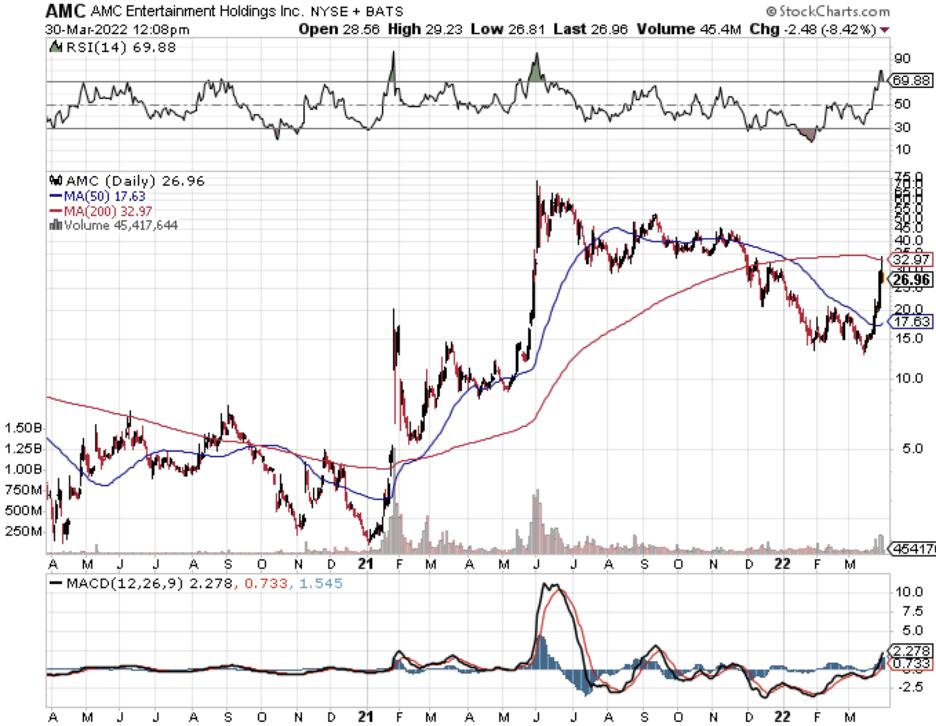Click the 'Low 26.81' value
The height and width of the screenshot is (726, 936).
[507, 29]
